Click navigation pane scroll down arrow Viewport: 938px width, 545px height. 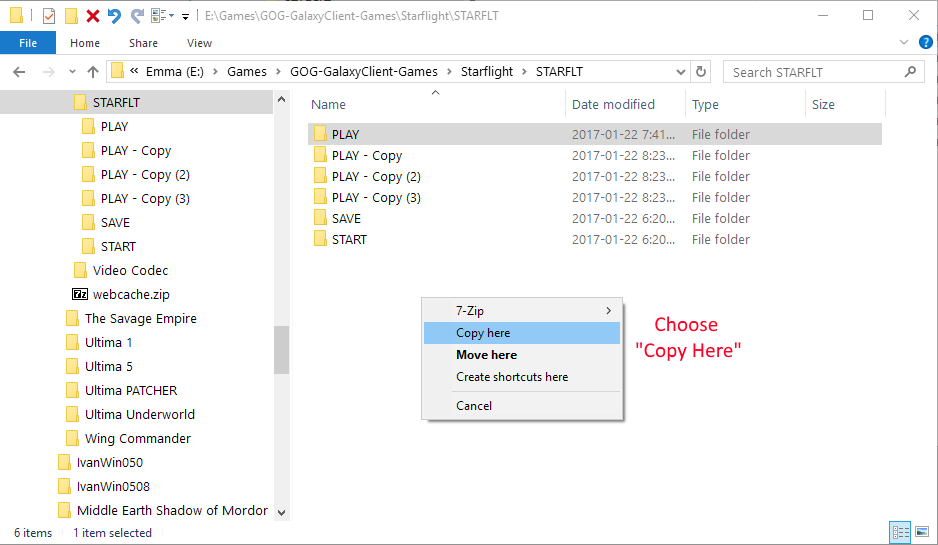(282, 512)
